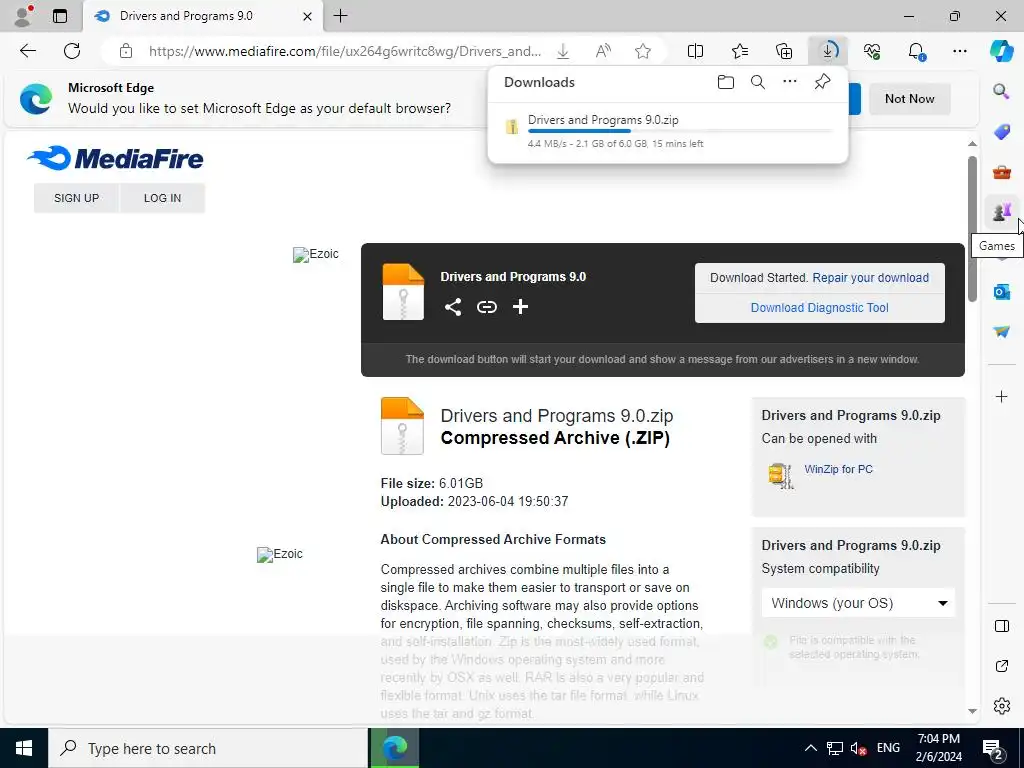Viewport: 1024px width, 768px height.
Task: Click Microsoft Edge taskbar icon
Action: tap(394, 748)
